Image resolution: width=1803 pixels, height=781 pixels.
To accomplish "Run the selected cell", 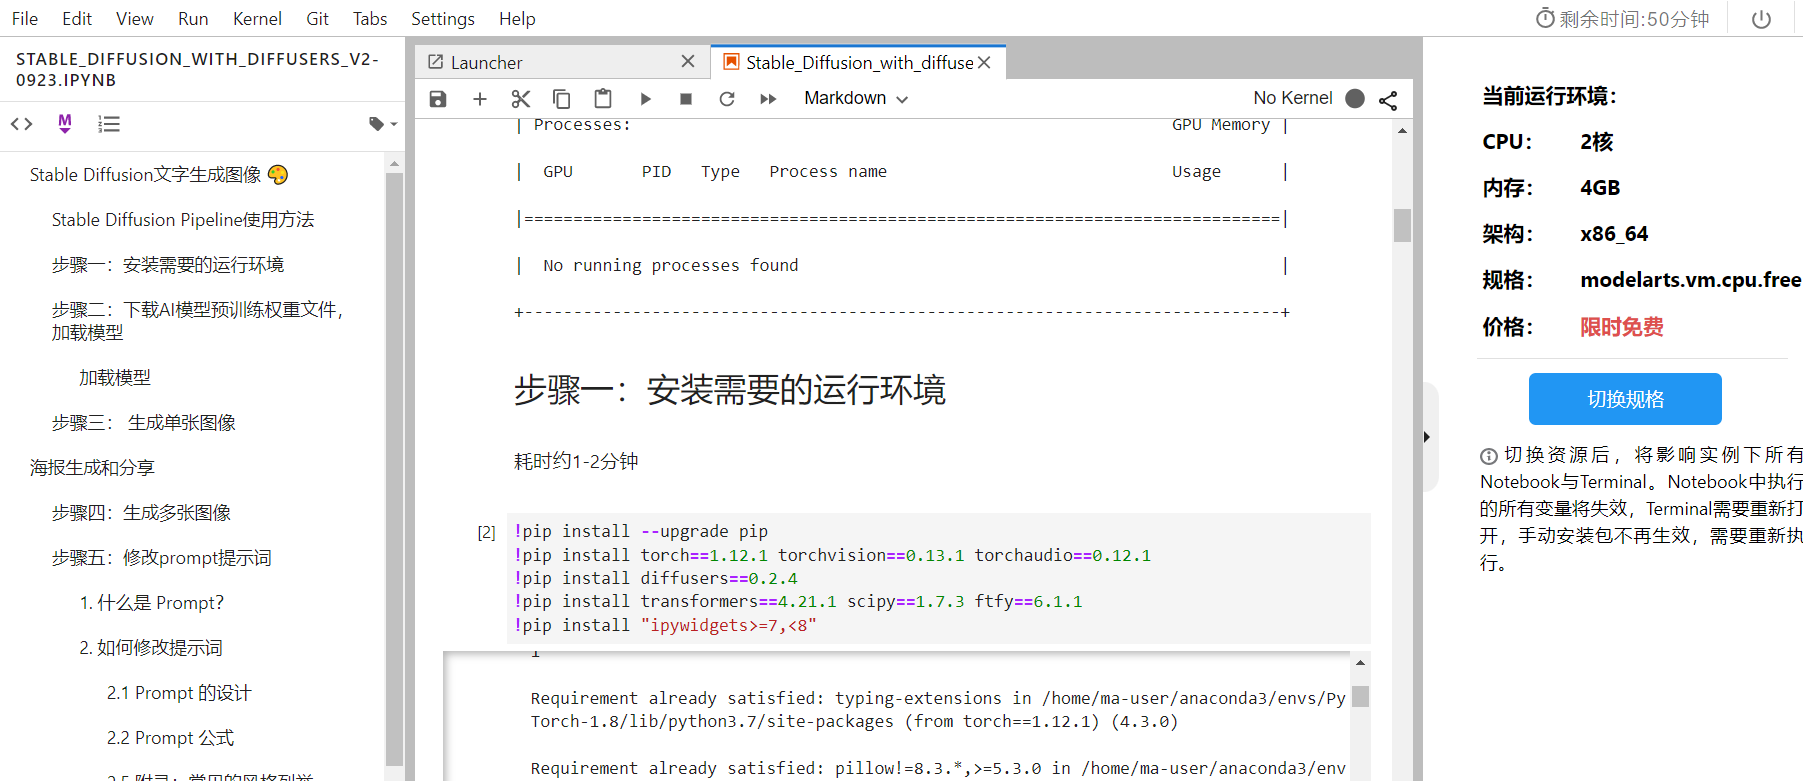I will [x=645, y=99].
